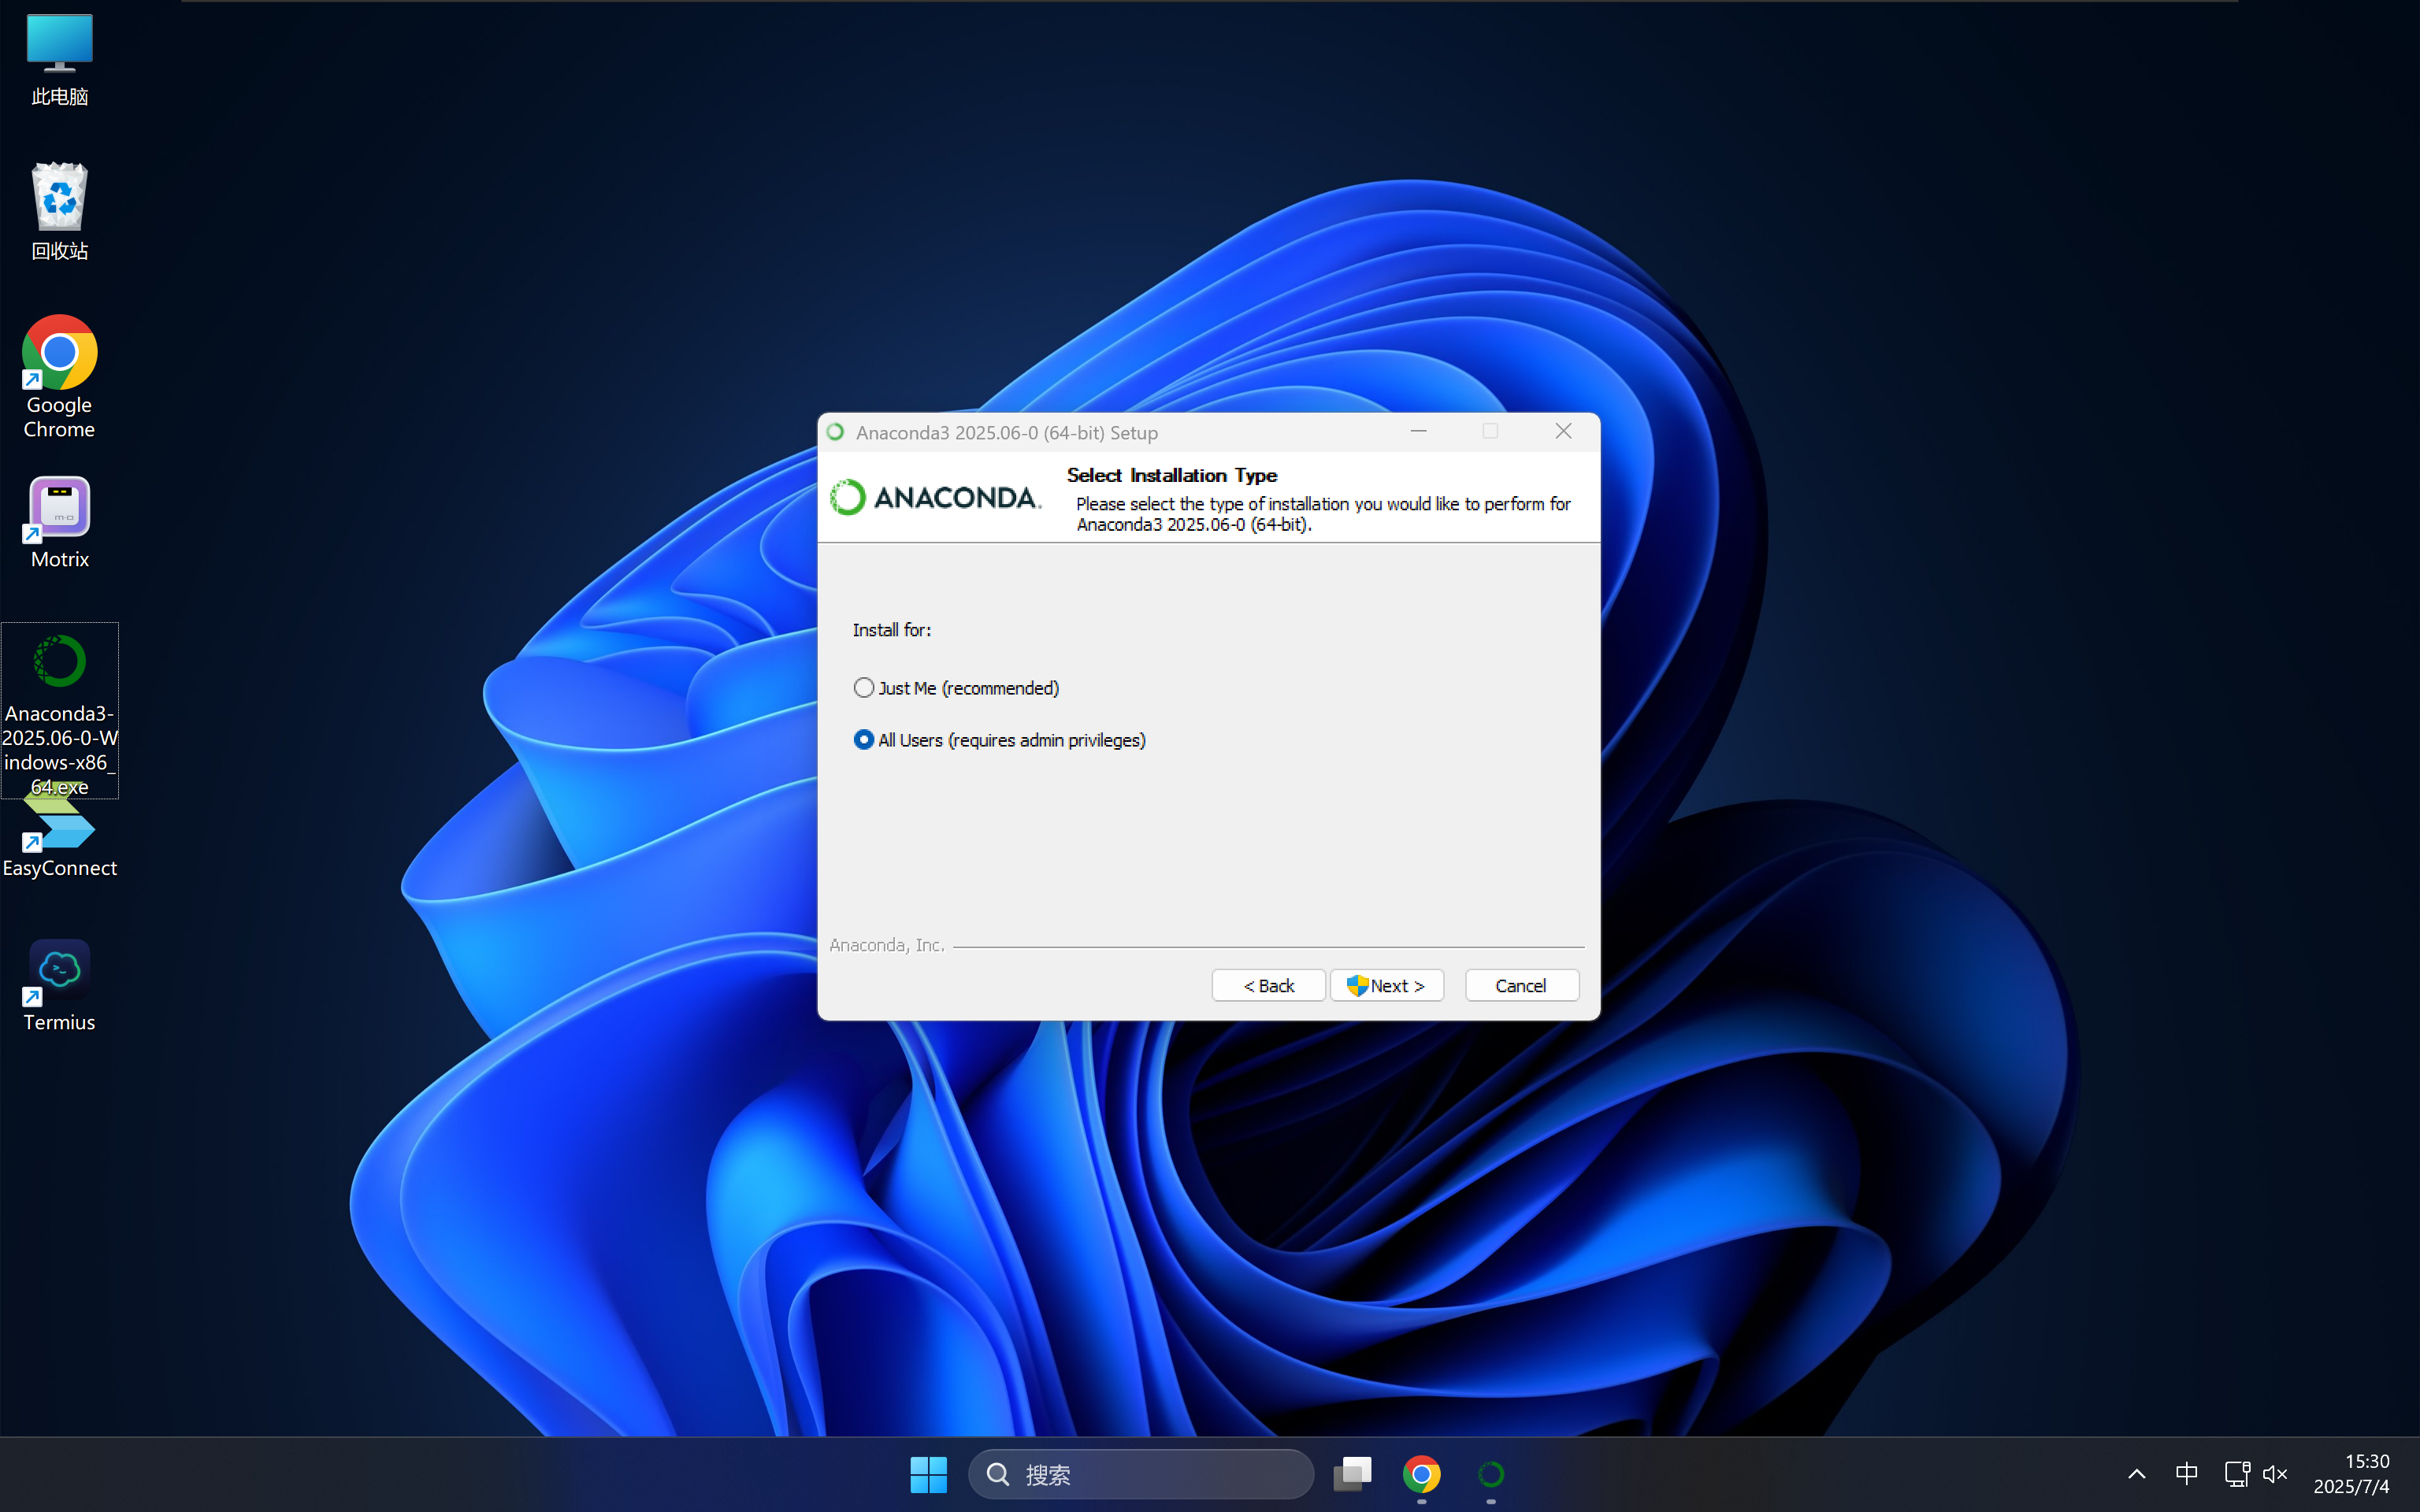The height and width of the screenshot is (1512, 2420).
Task: Open the This PC desktop icon
Action: click(x=59, y=45)
